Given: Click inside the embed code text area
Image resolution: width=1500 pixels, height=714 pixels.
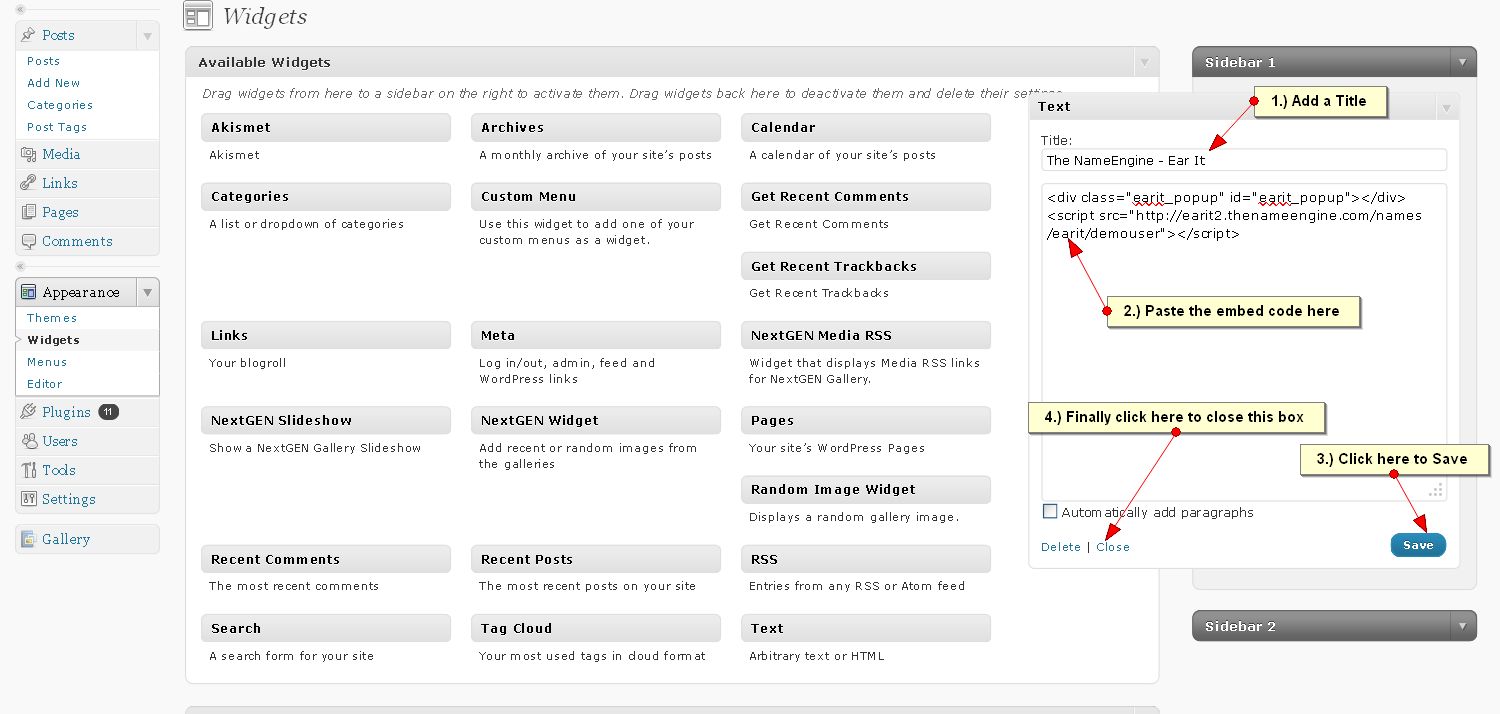Looking at the screenshot, I should (1244, 342).
